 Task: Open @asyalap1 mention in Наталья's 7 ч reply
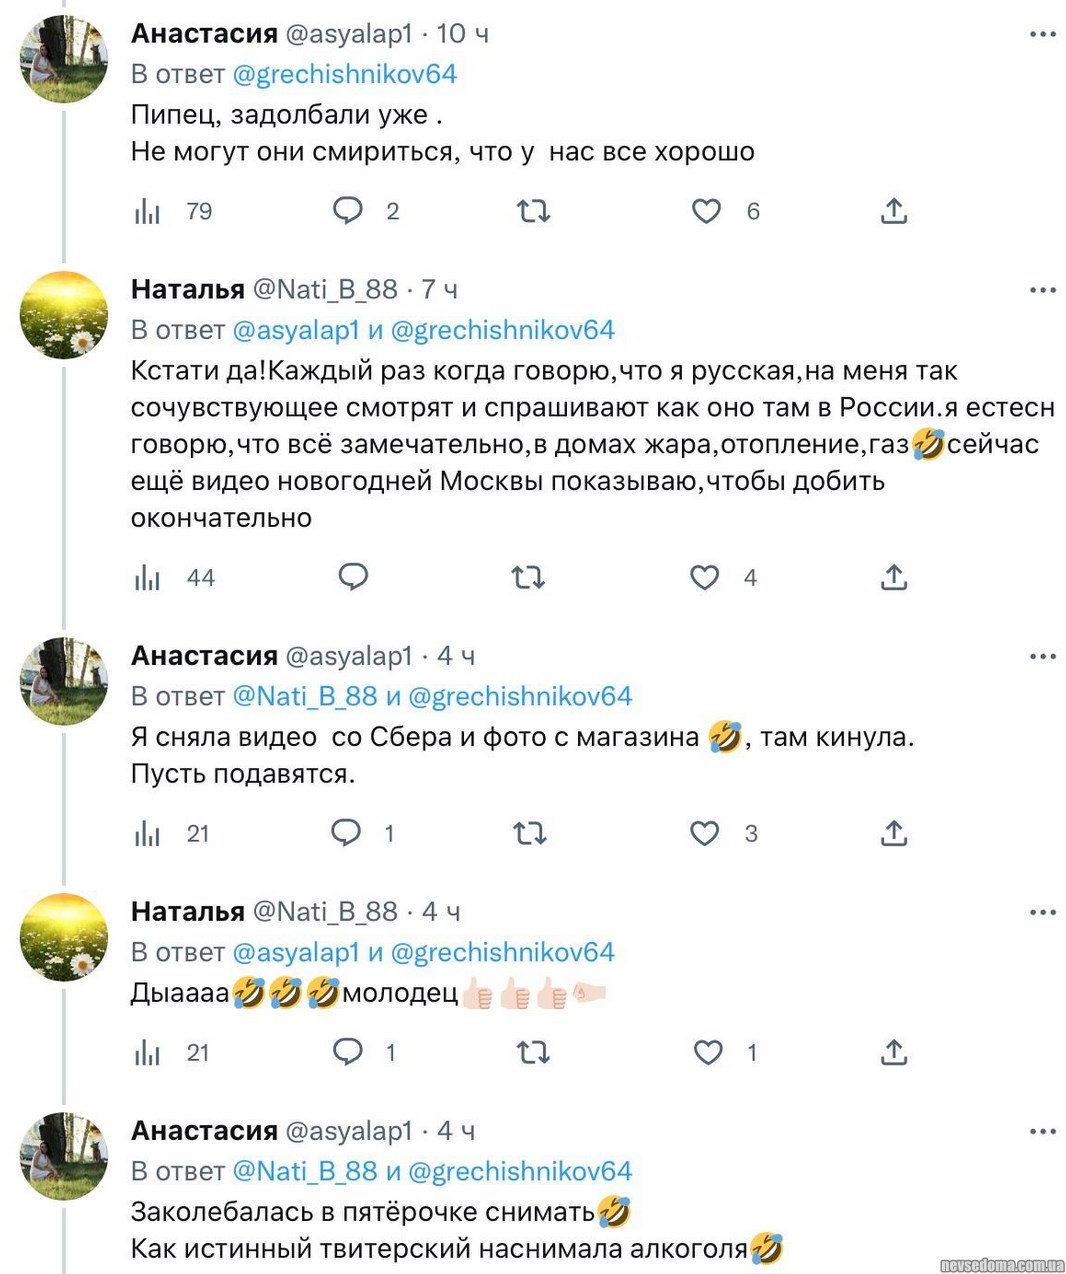click(x=295, y=330)
